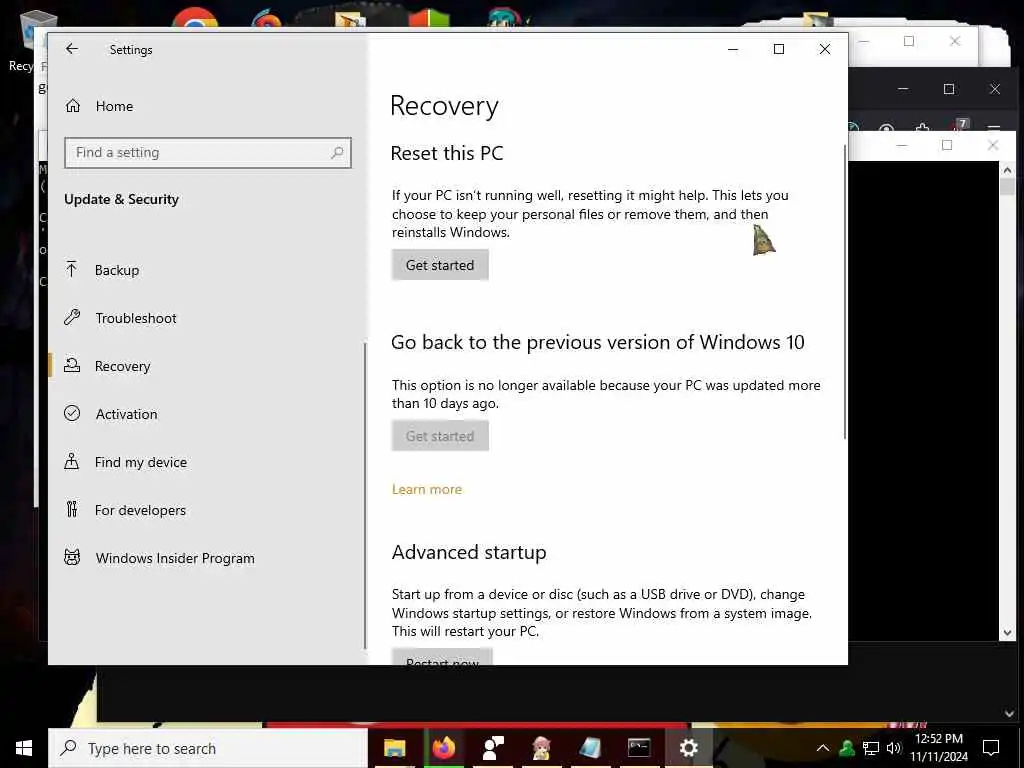Screen dimensions: 1024x768
Task: Click the magnifier in Find a setting
Action: tap(337, 153)
